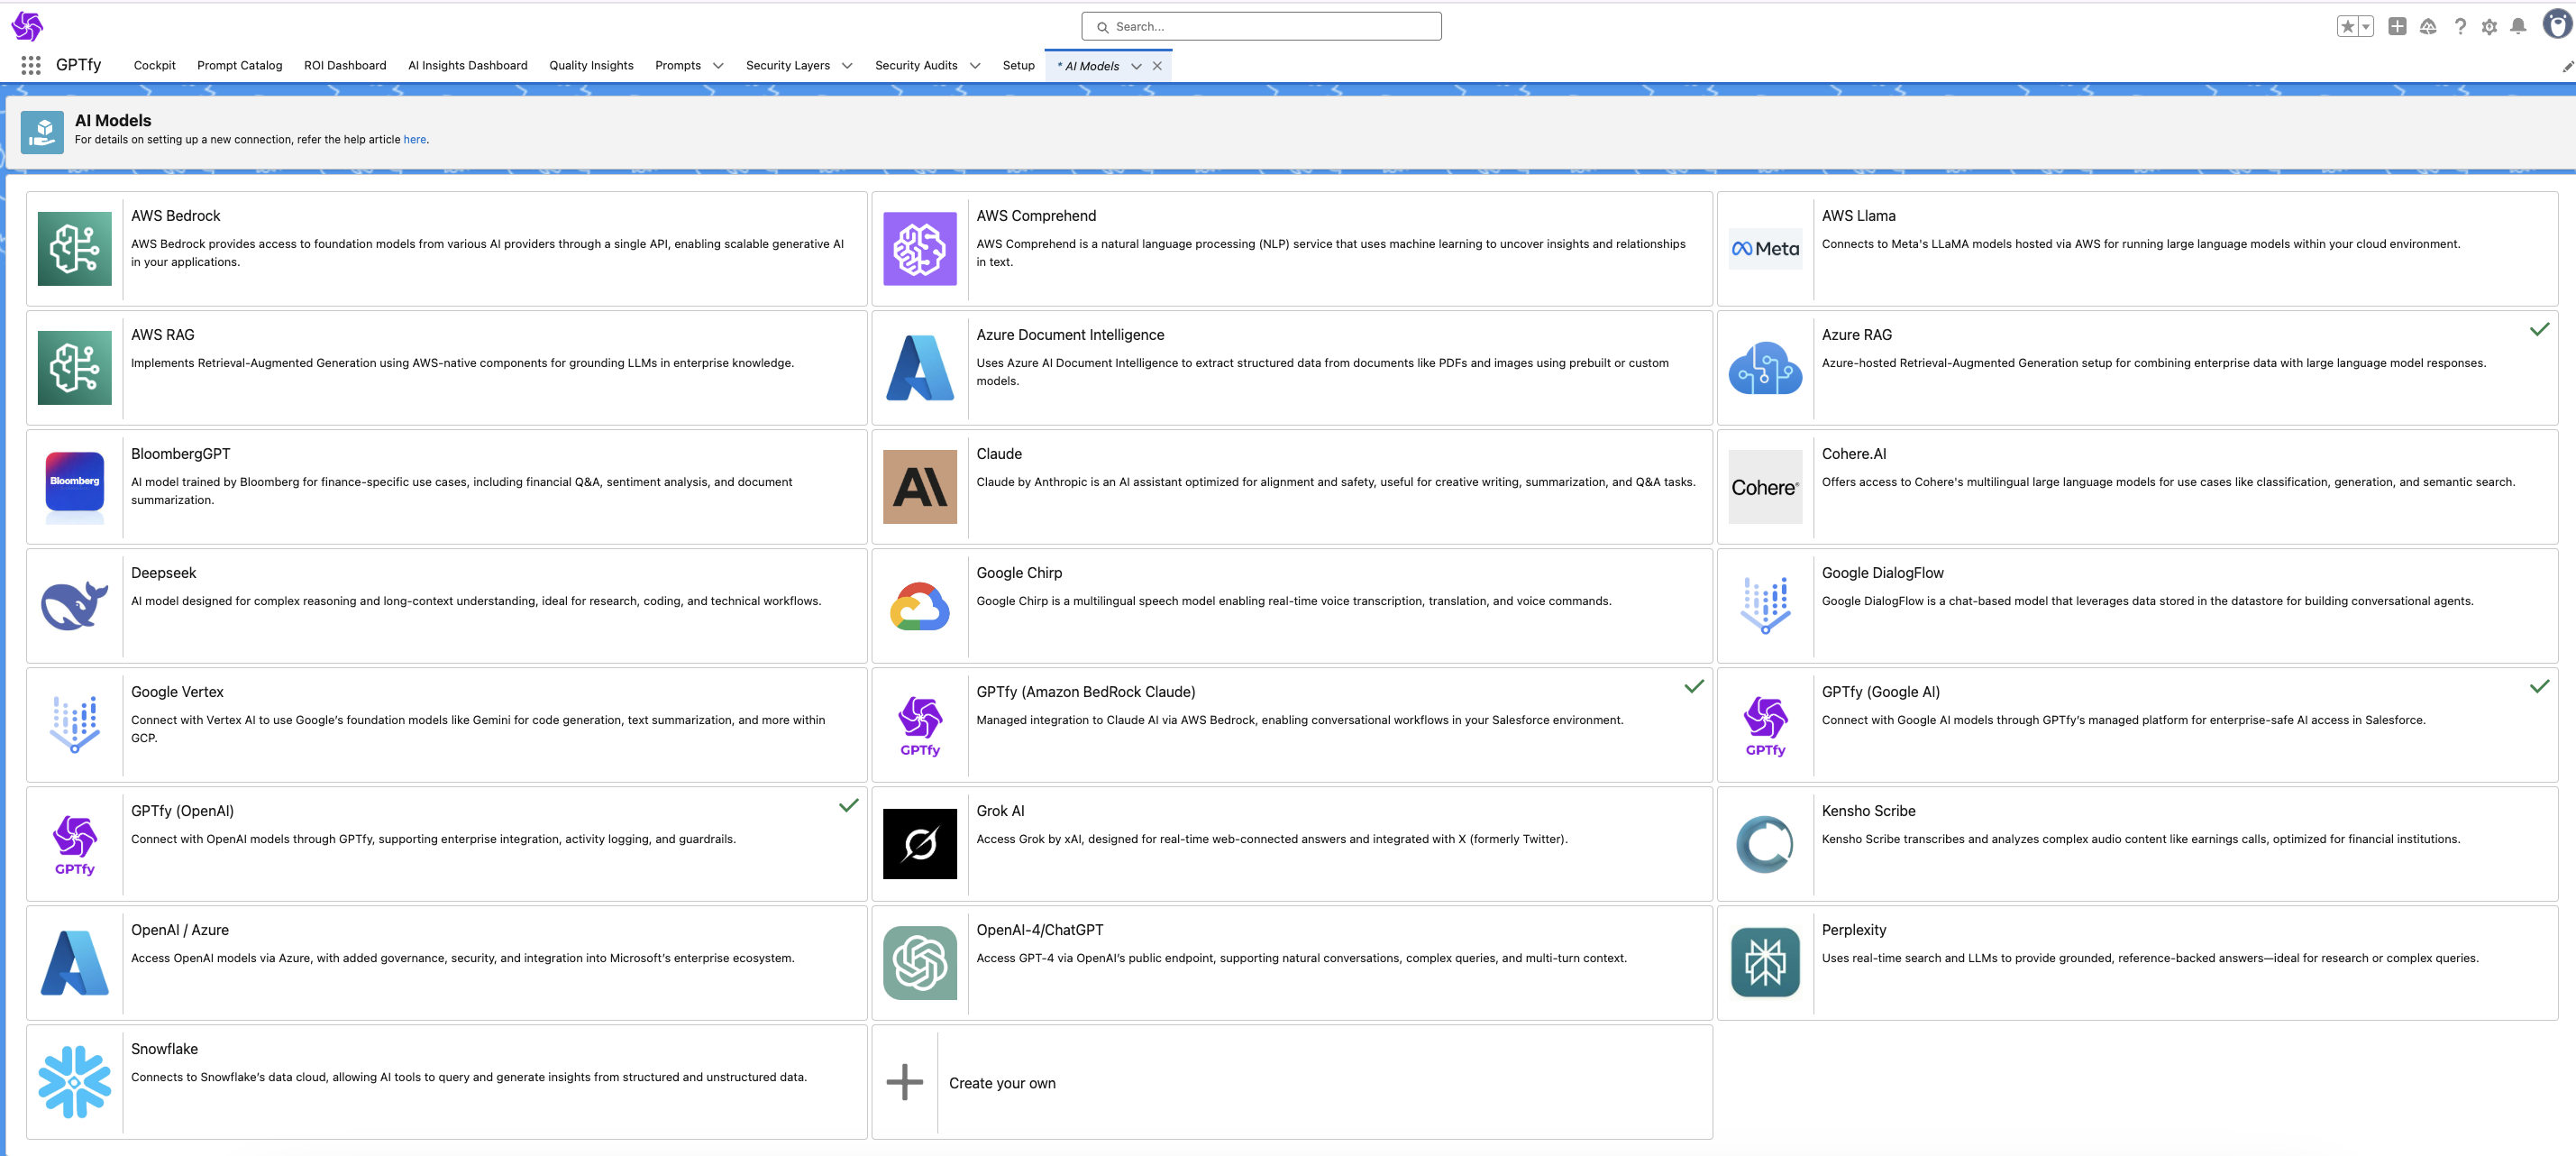
Task: Open the Grok AI card title
Action: (1000, 811)
